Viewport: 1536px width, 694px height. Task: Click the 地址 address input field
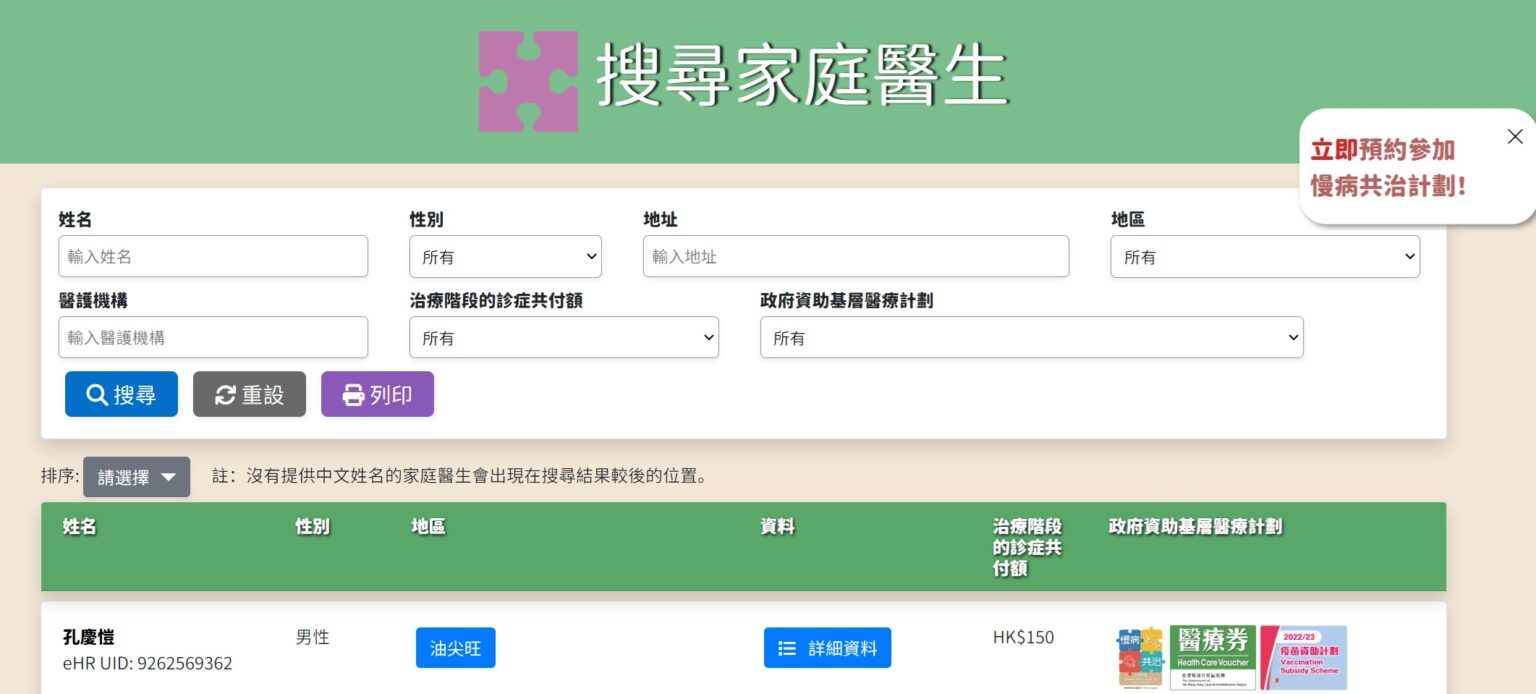coord(855,257)
